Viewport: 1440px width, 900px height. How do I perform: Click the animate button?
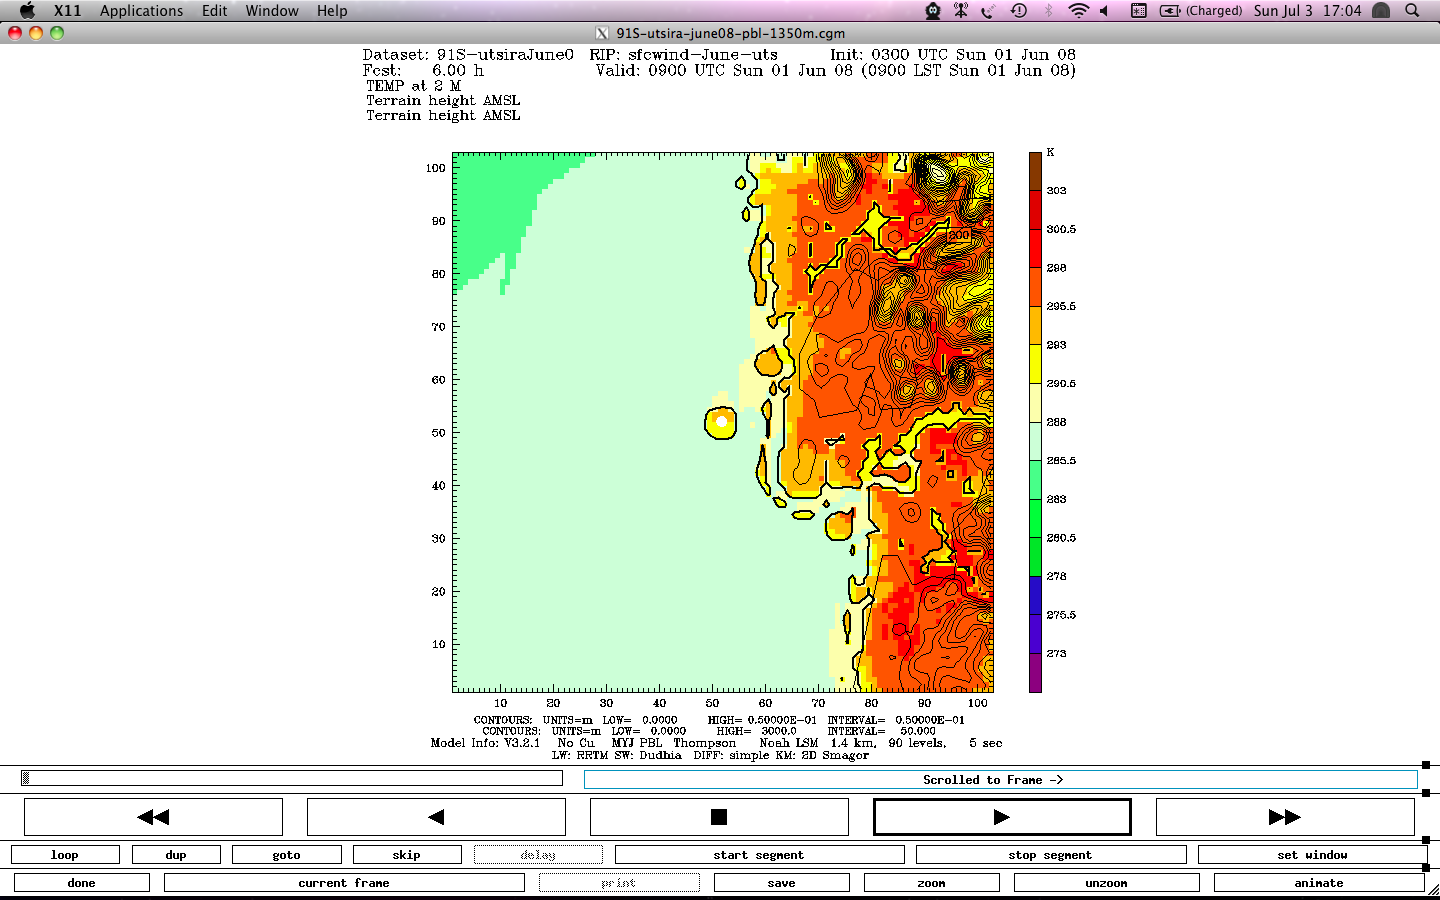[x=1318, y=883]
